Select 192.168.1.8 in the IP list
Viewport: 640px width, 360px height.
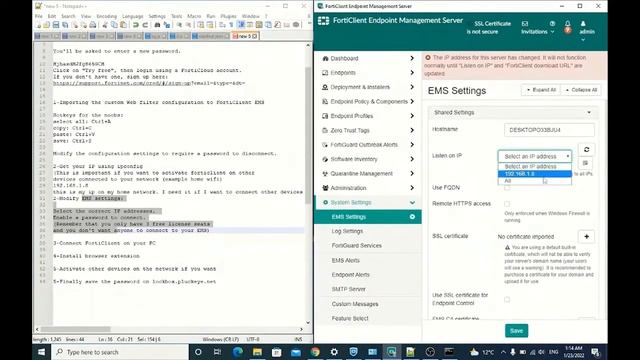point(535,174)
